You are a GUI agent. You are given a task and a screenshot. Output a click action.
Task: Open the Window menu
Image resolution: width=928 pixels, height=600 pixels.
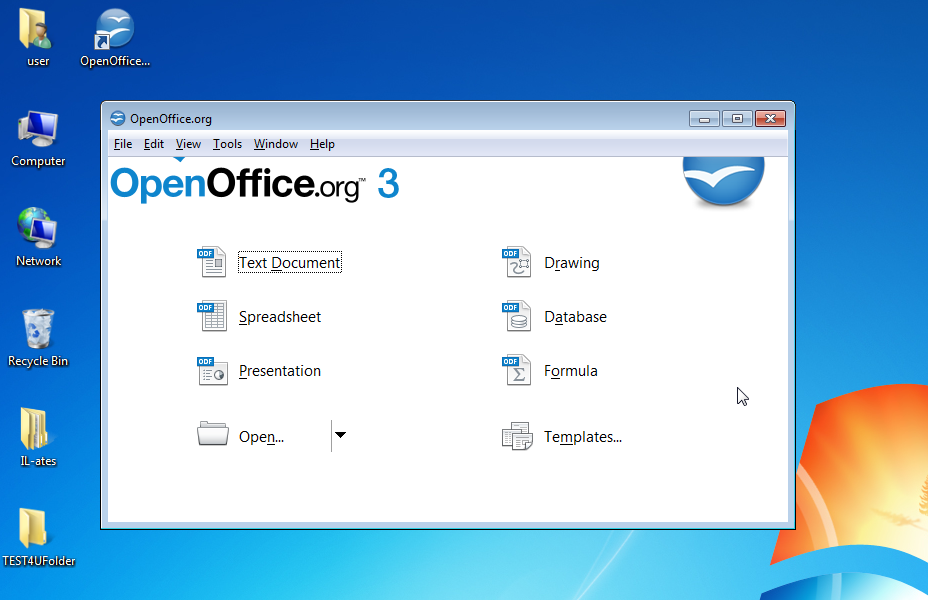[x=276, y=144]
